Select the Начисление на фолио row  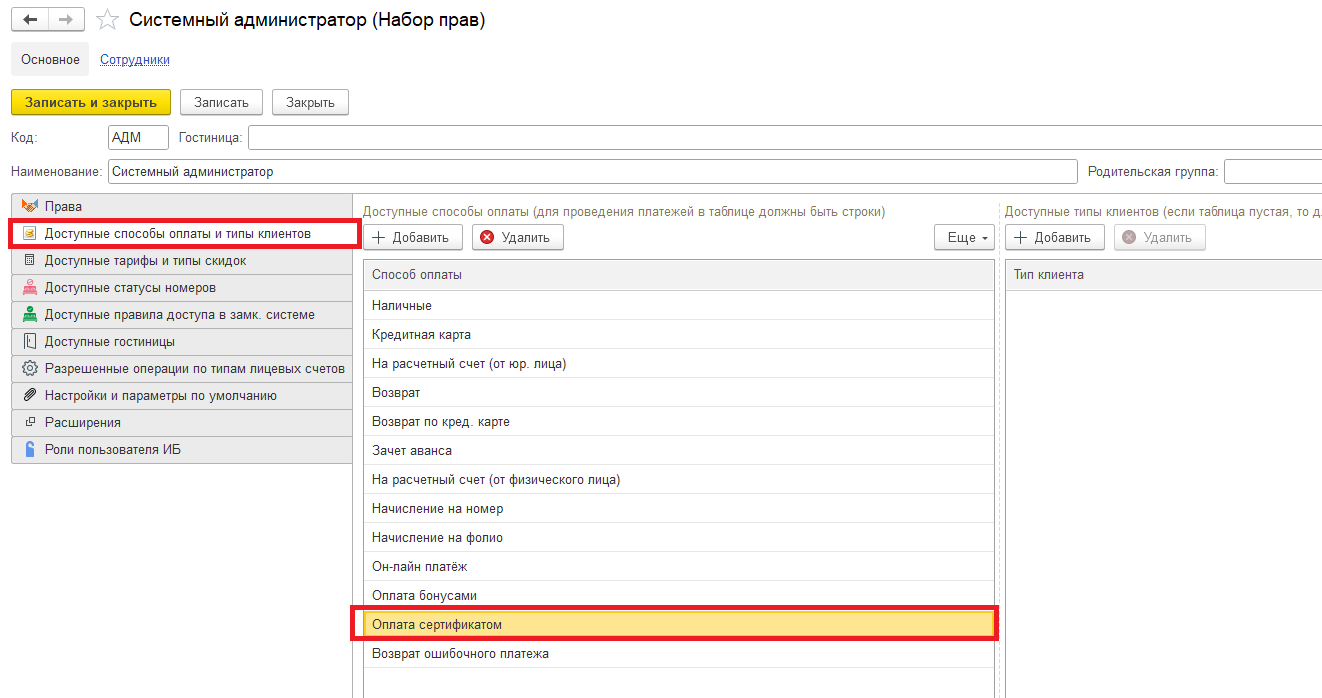click(679, 537)
